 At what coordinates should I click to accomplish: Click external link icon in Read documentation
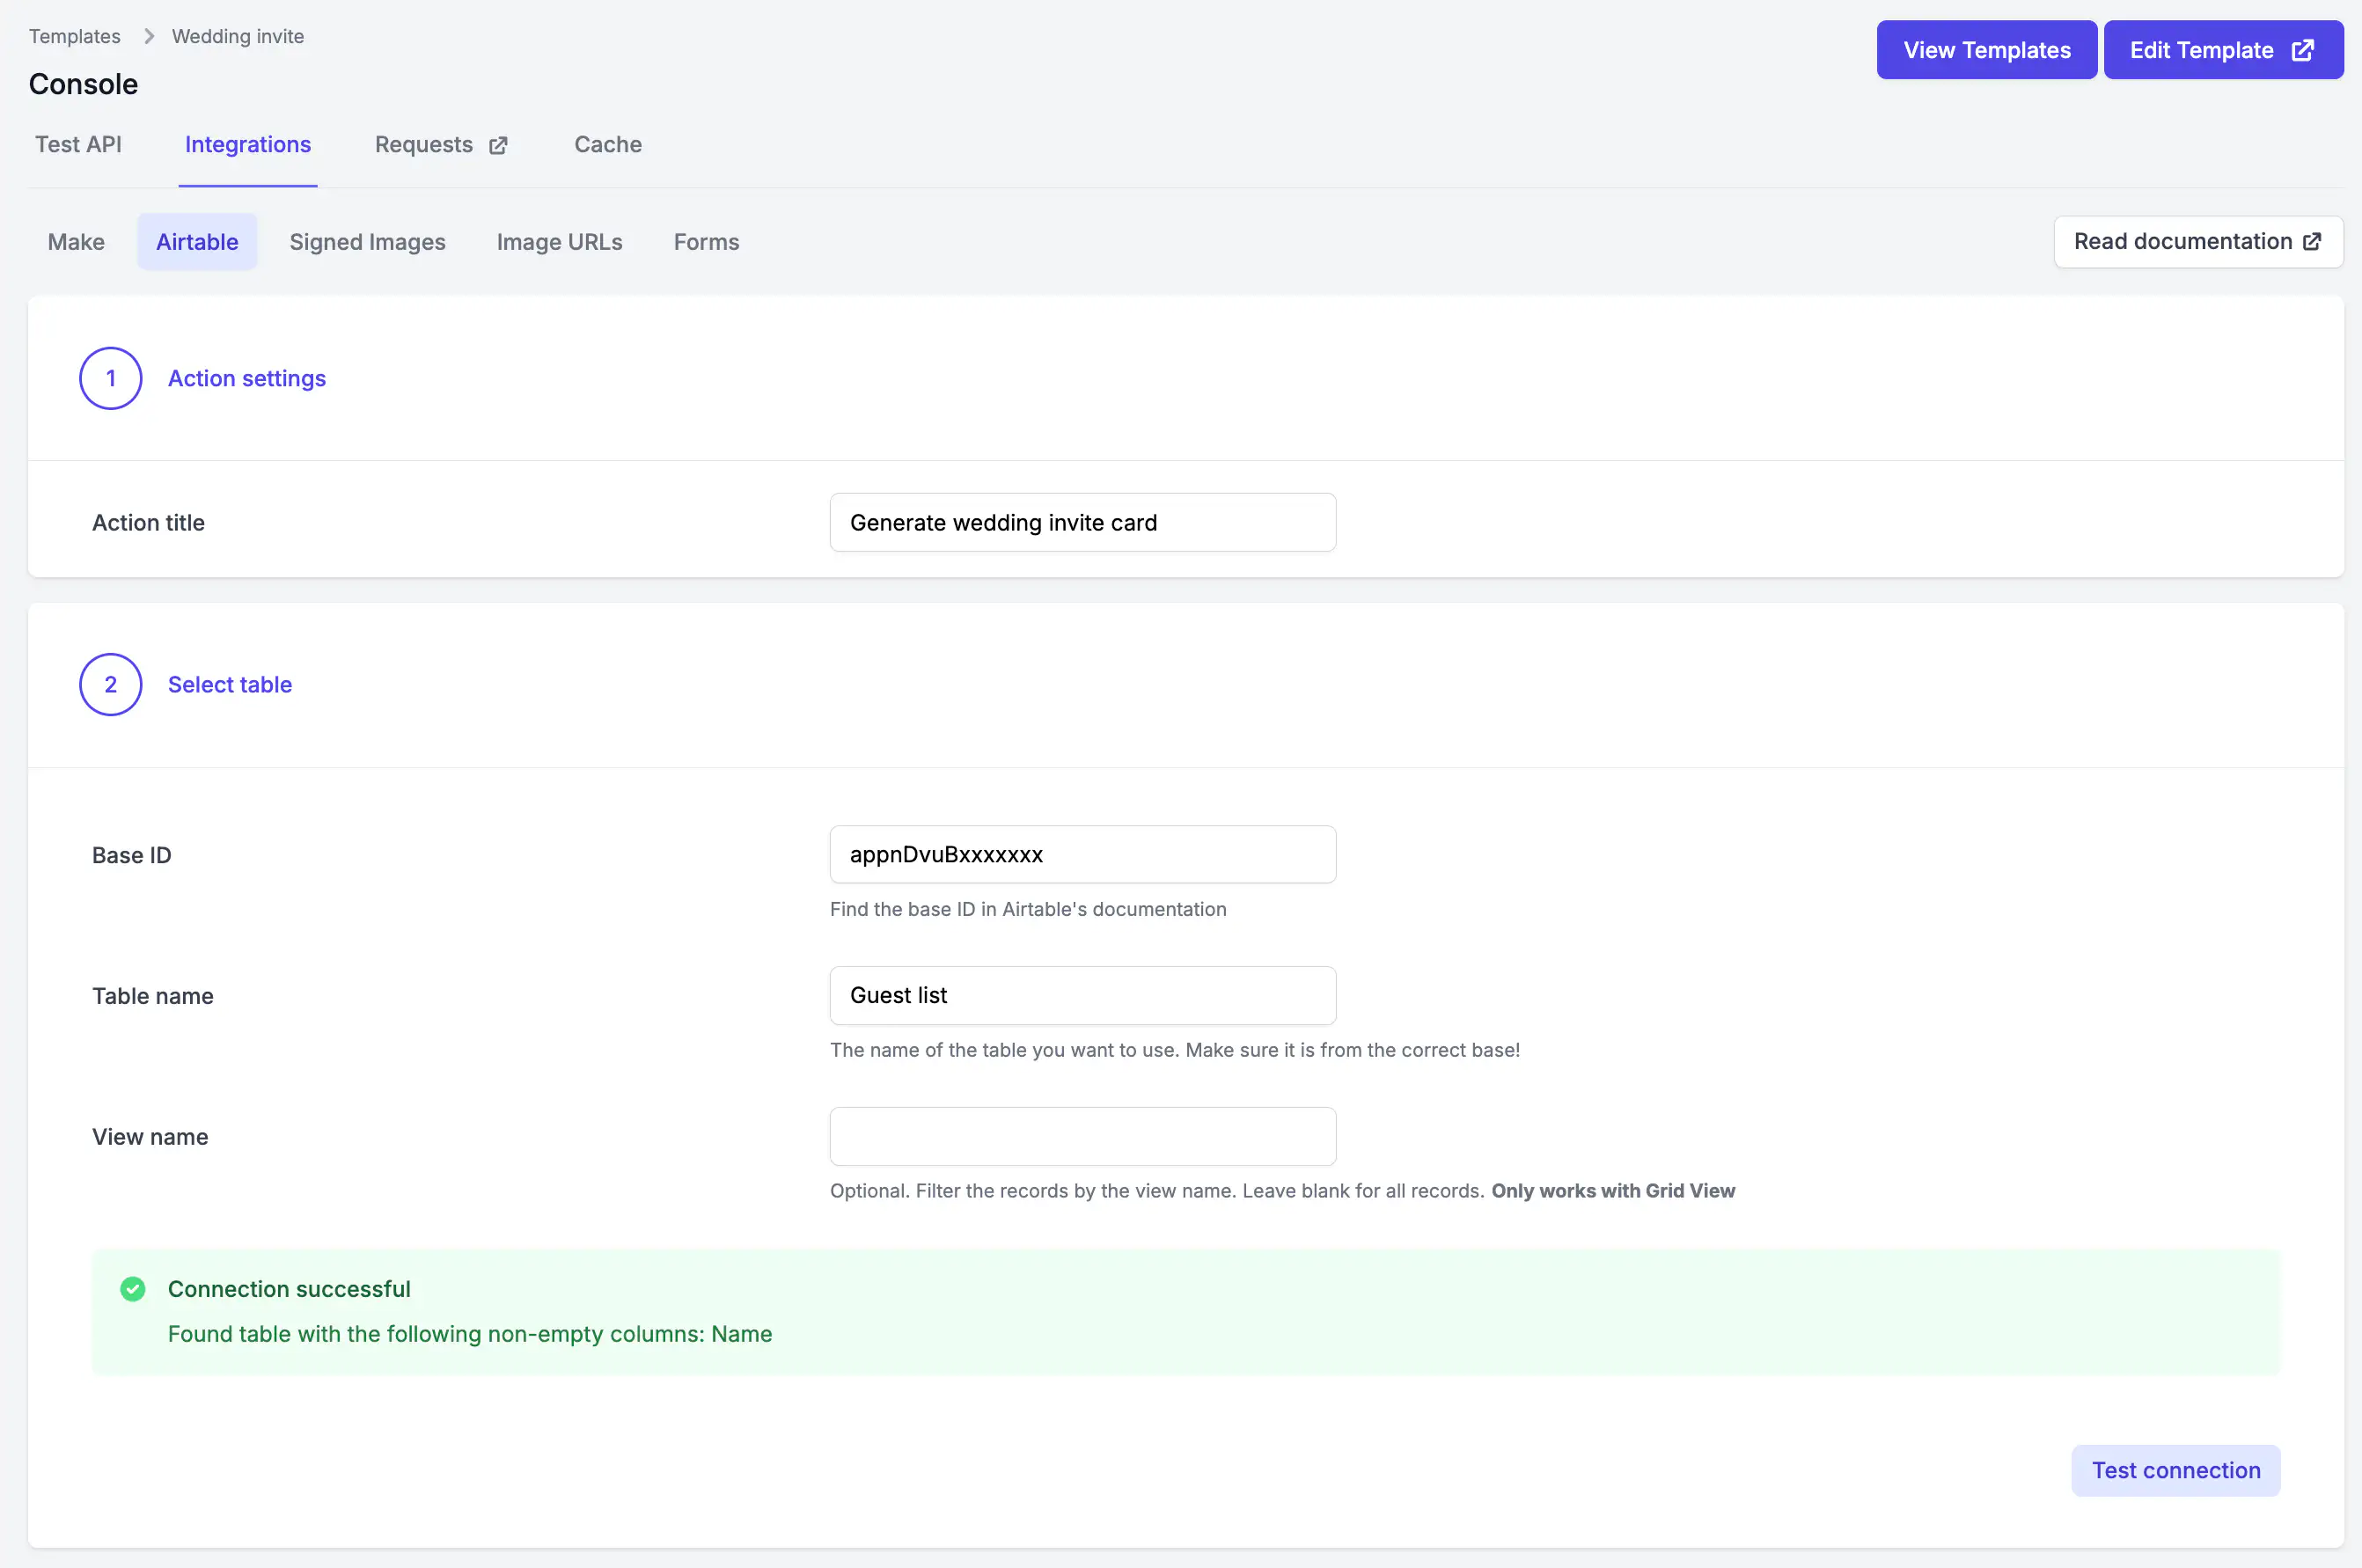pos(2312,242)
